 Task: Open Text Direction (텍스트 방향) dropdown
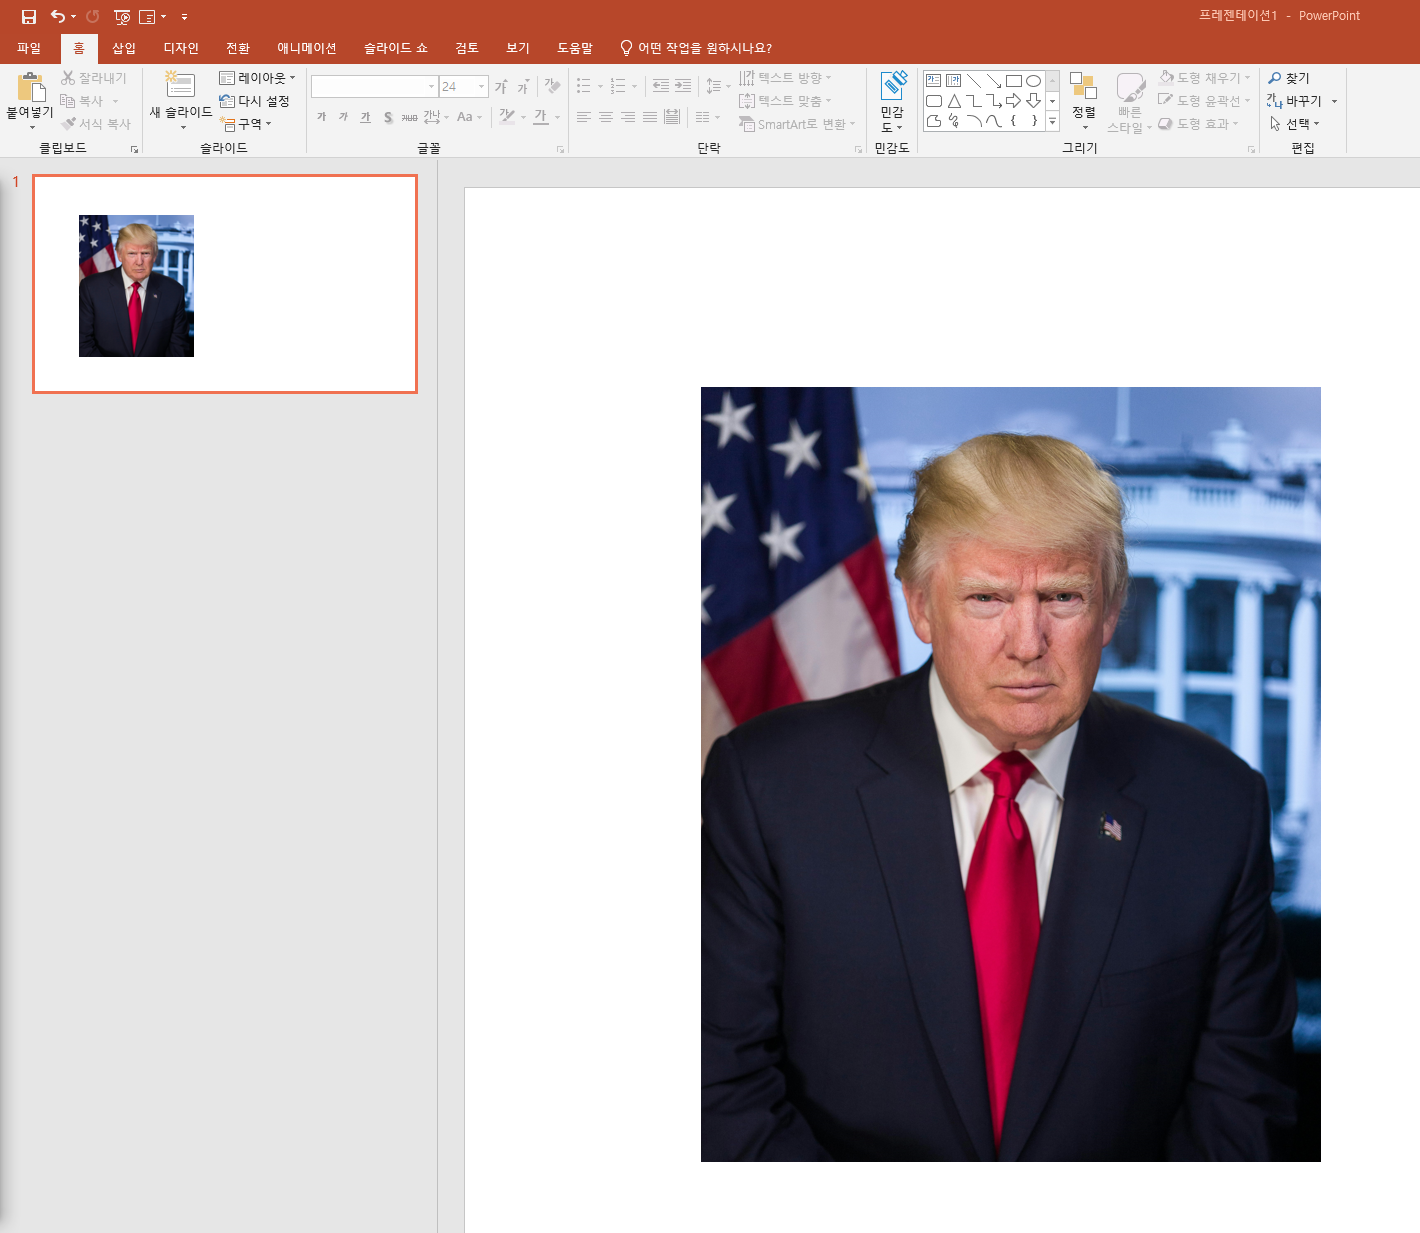tap(785, 78)
